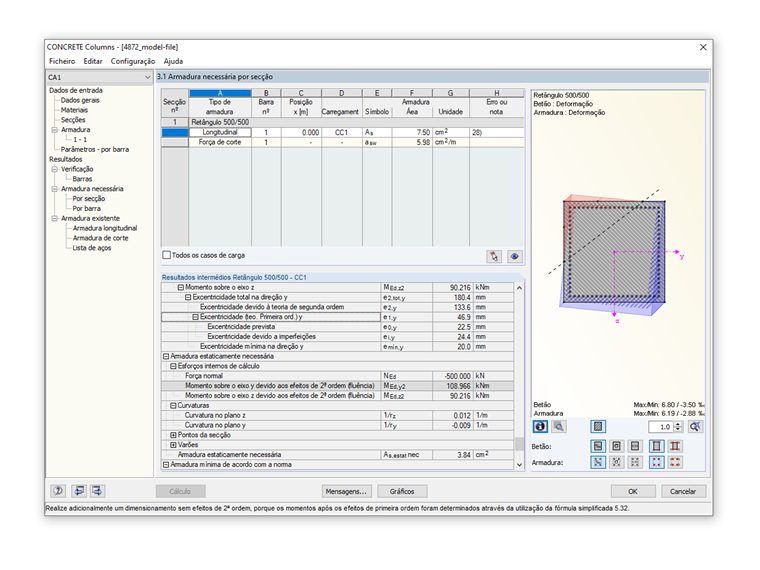Select the fourth Betão icon with red corner points
This screenshot has height=570, width=760.
coord(656,446)
